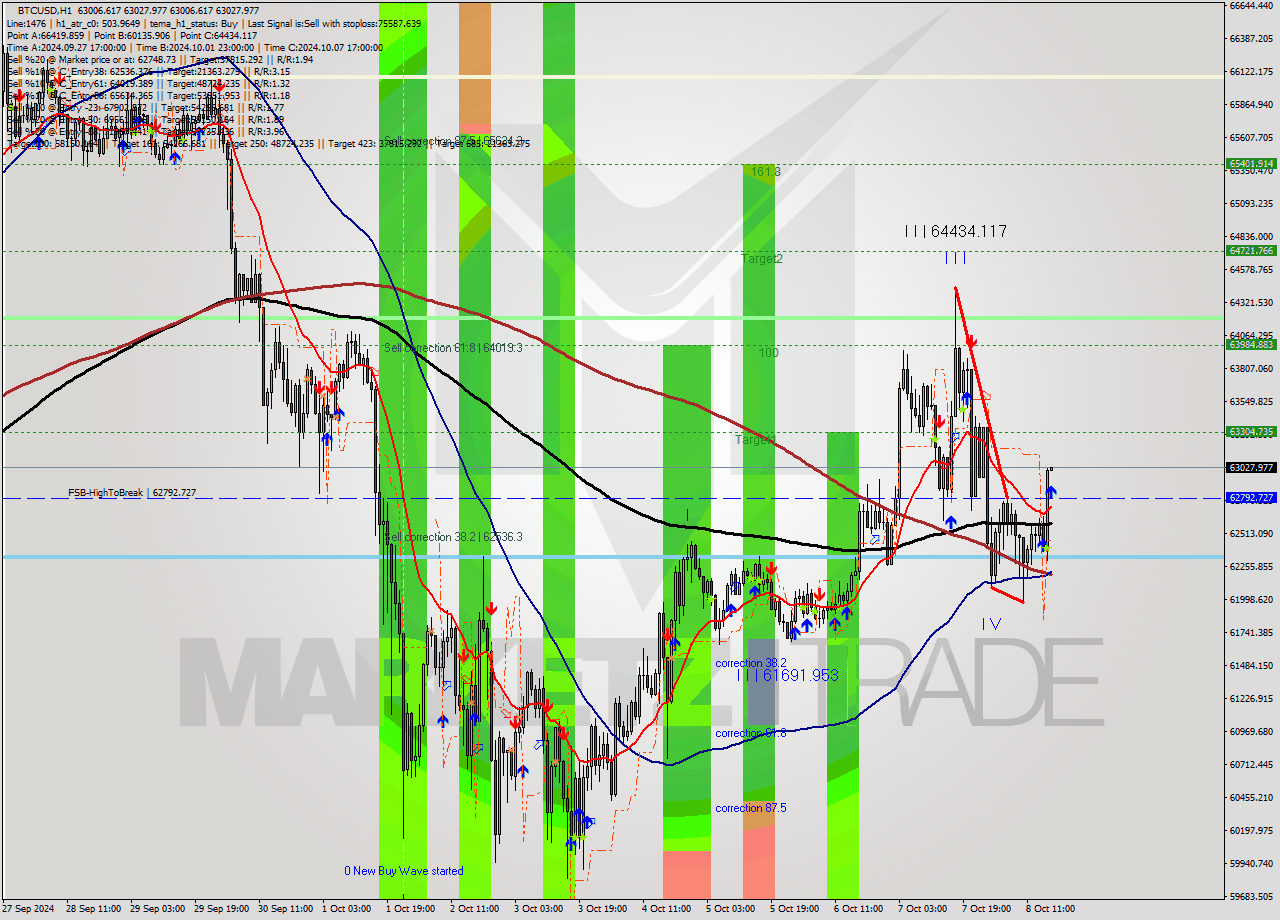Click the 29 Sep 19:00 time label
The width and height of the screenshot is (1280, 920).
[221, 909]
